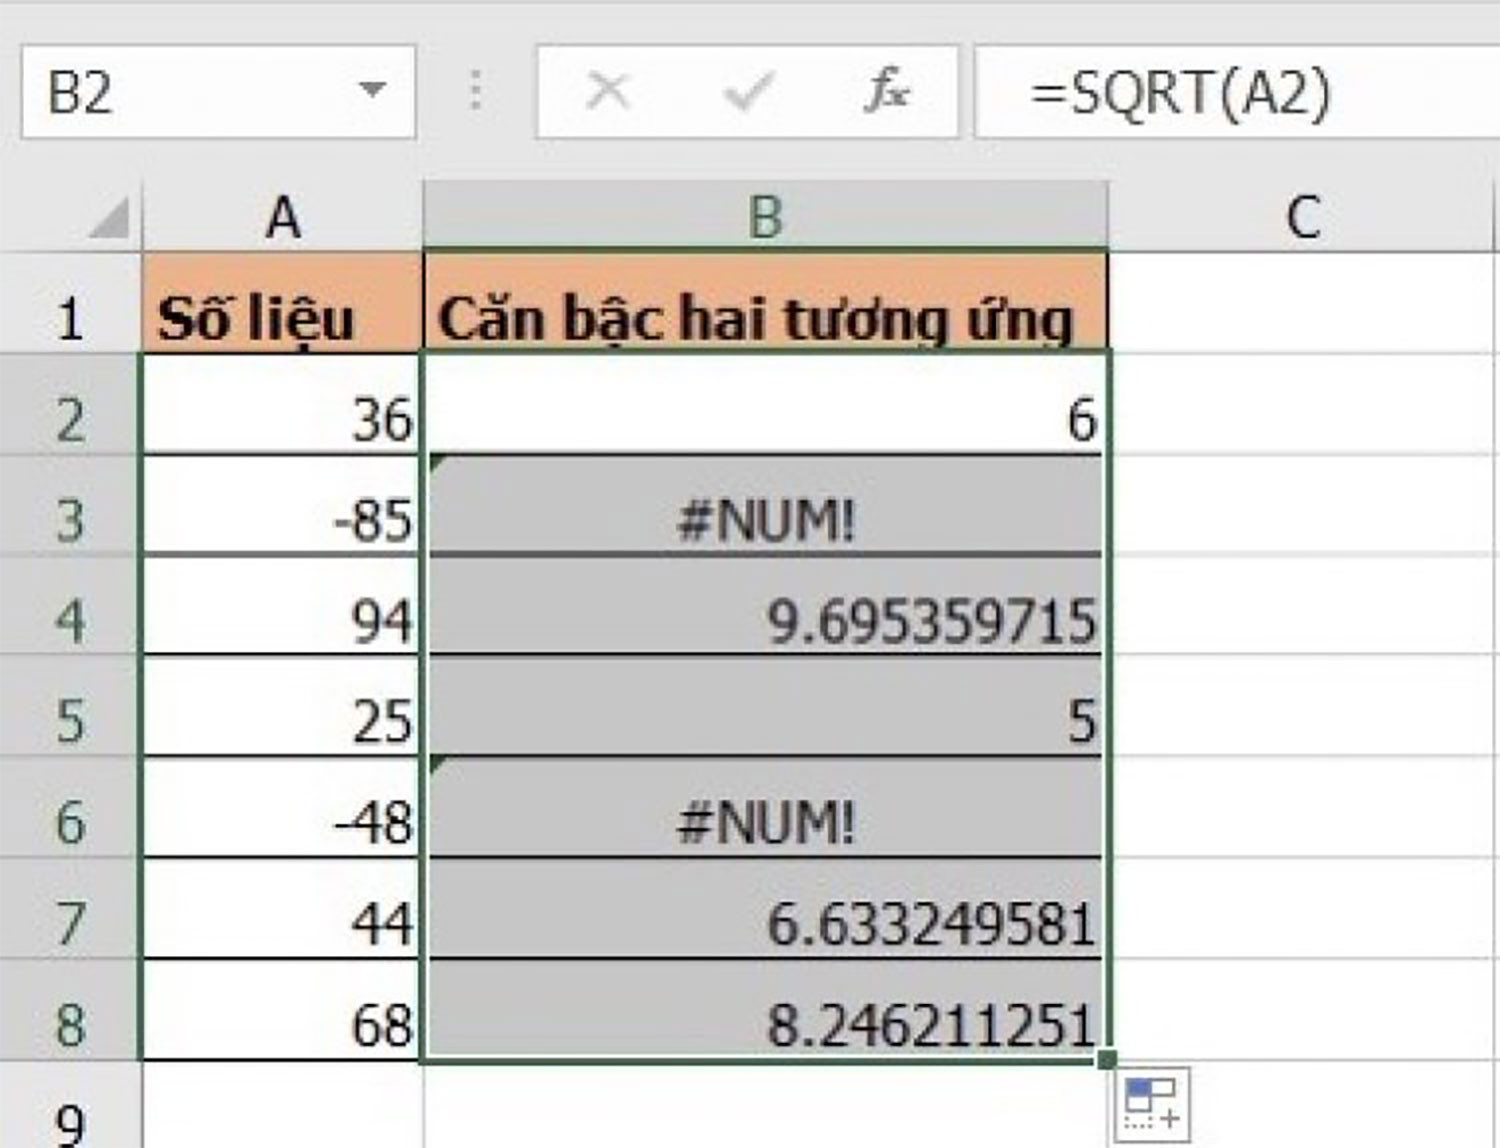The height and width of the screenshot is (1148, 1500).
Task: Open the Insert Function fx icon
Action: 886,91
